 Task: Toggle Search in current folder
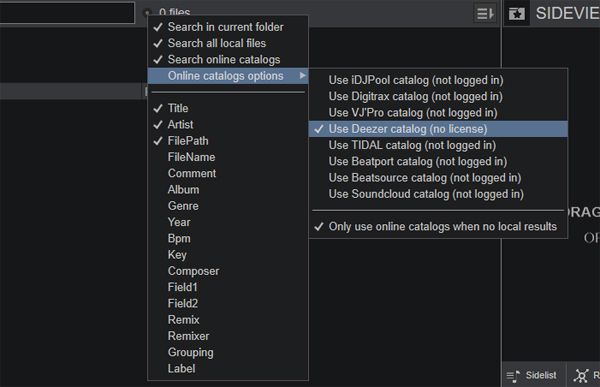point(228,27)
